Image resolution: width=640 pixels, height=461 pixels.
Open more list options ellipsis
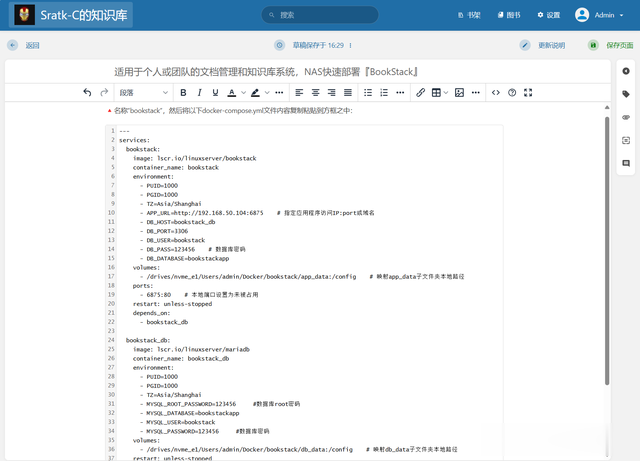[400, 93]
